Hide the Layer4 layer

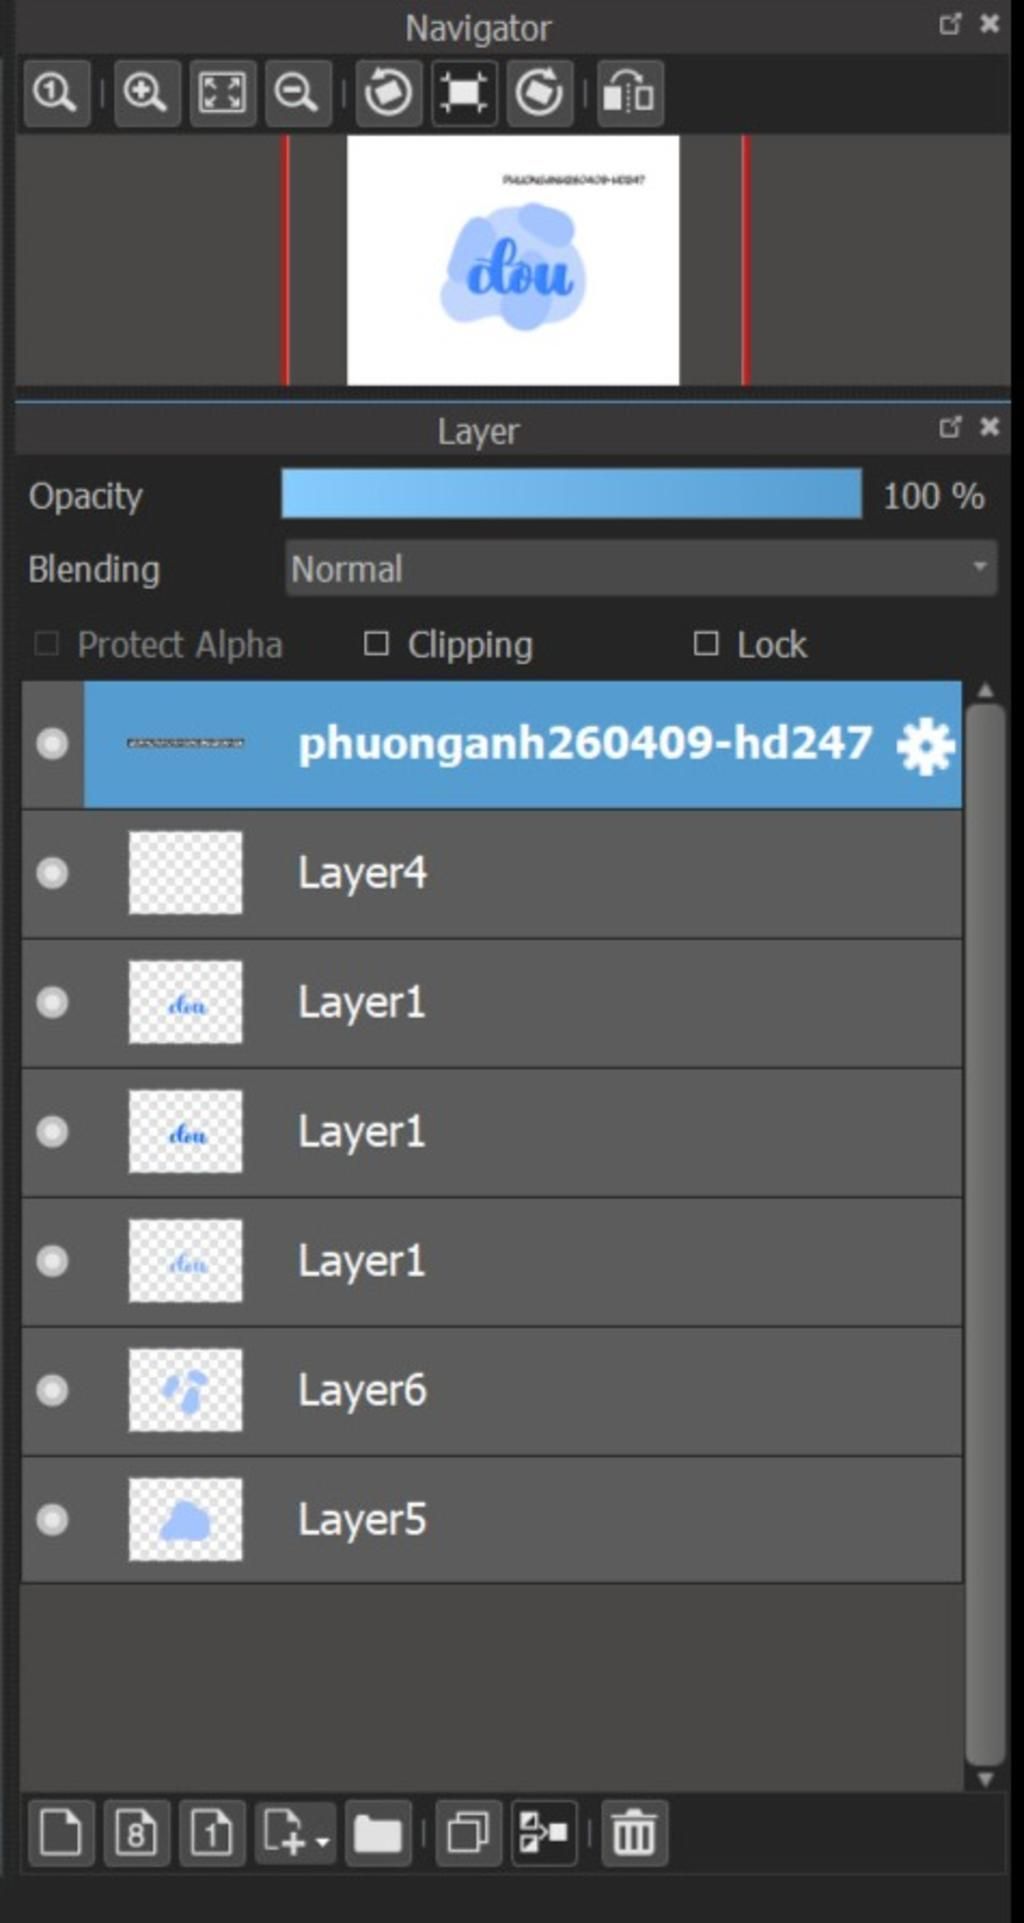coord(52,873)
